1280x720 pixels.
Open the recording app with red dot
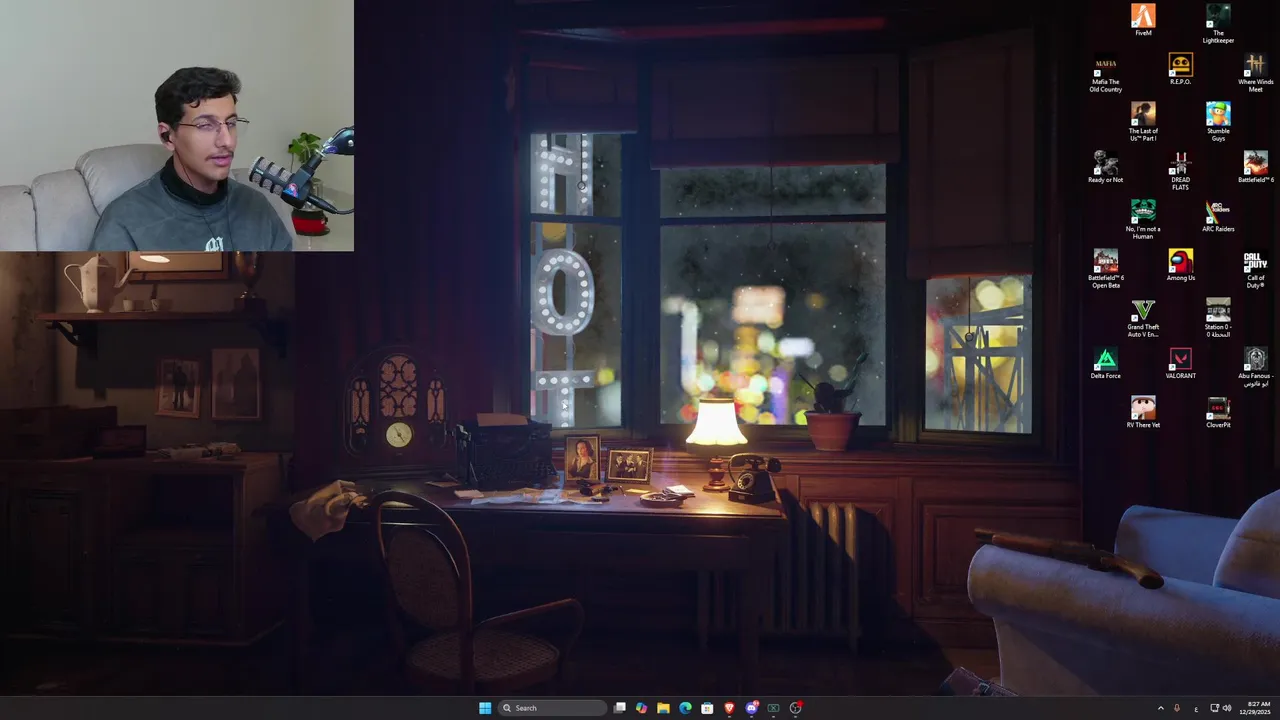click(795, 708)
